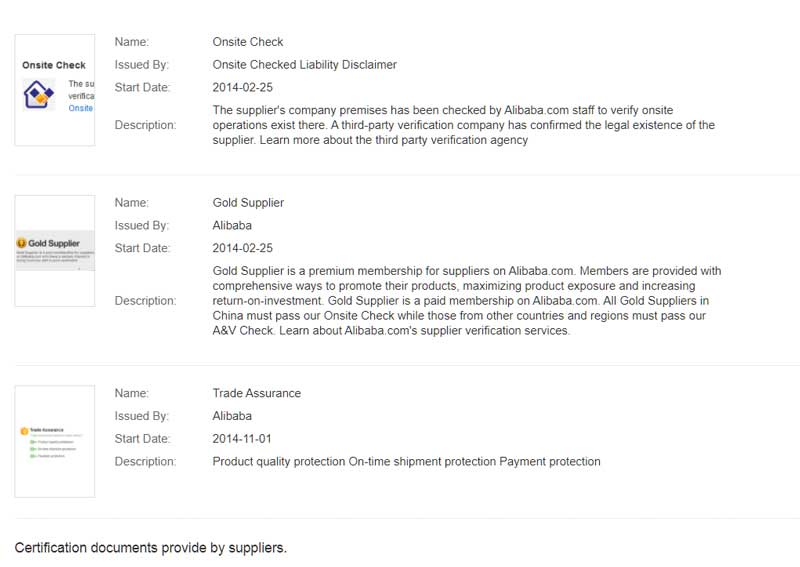Click 'Certification documents provide by suppliers' heading

tap(150, 548)
